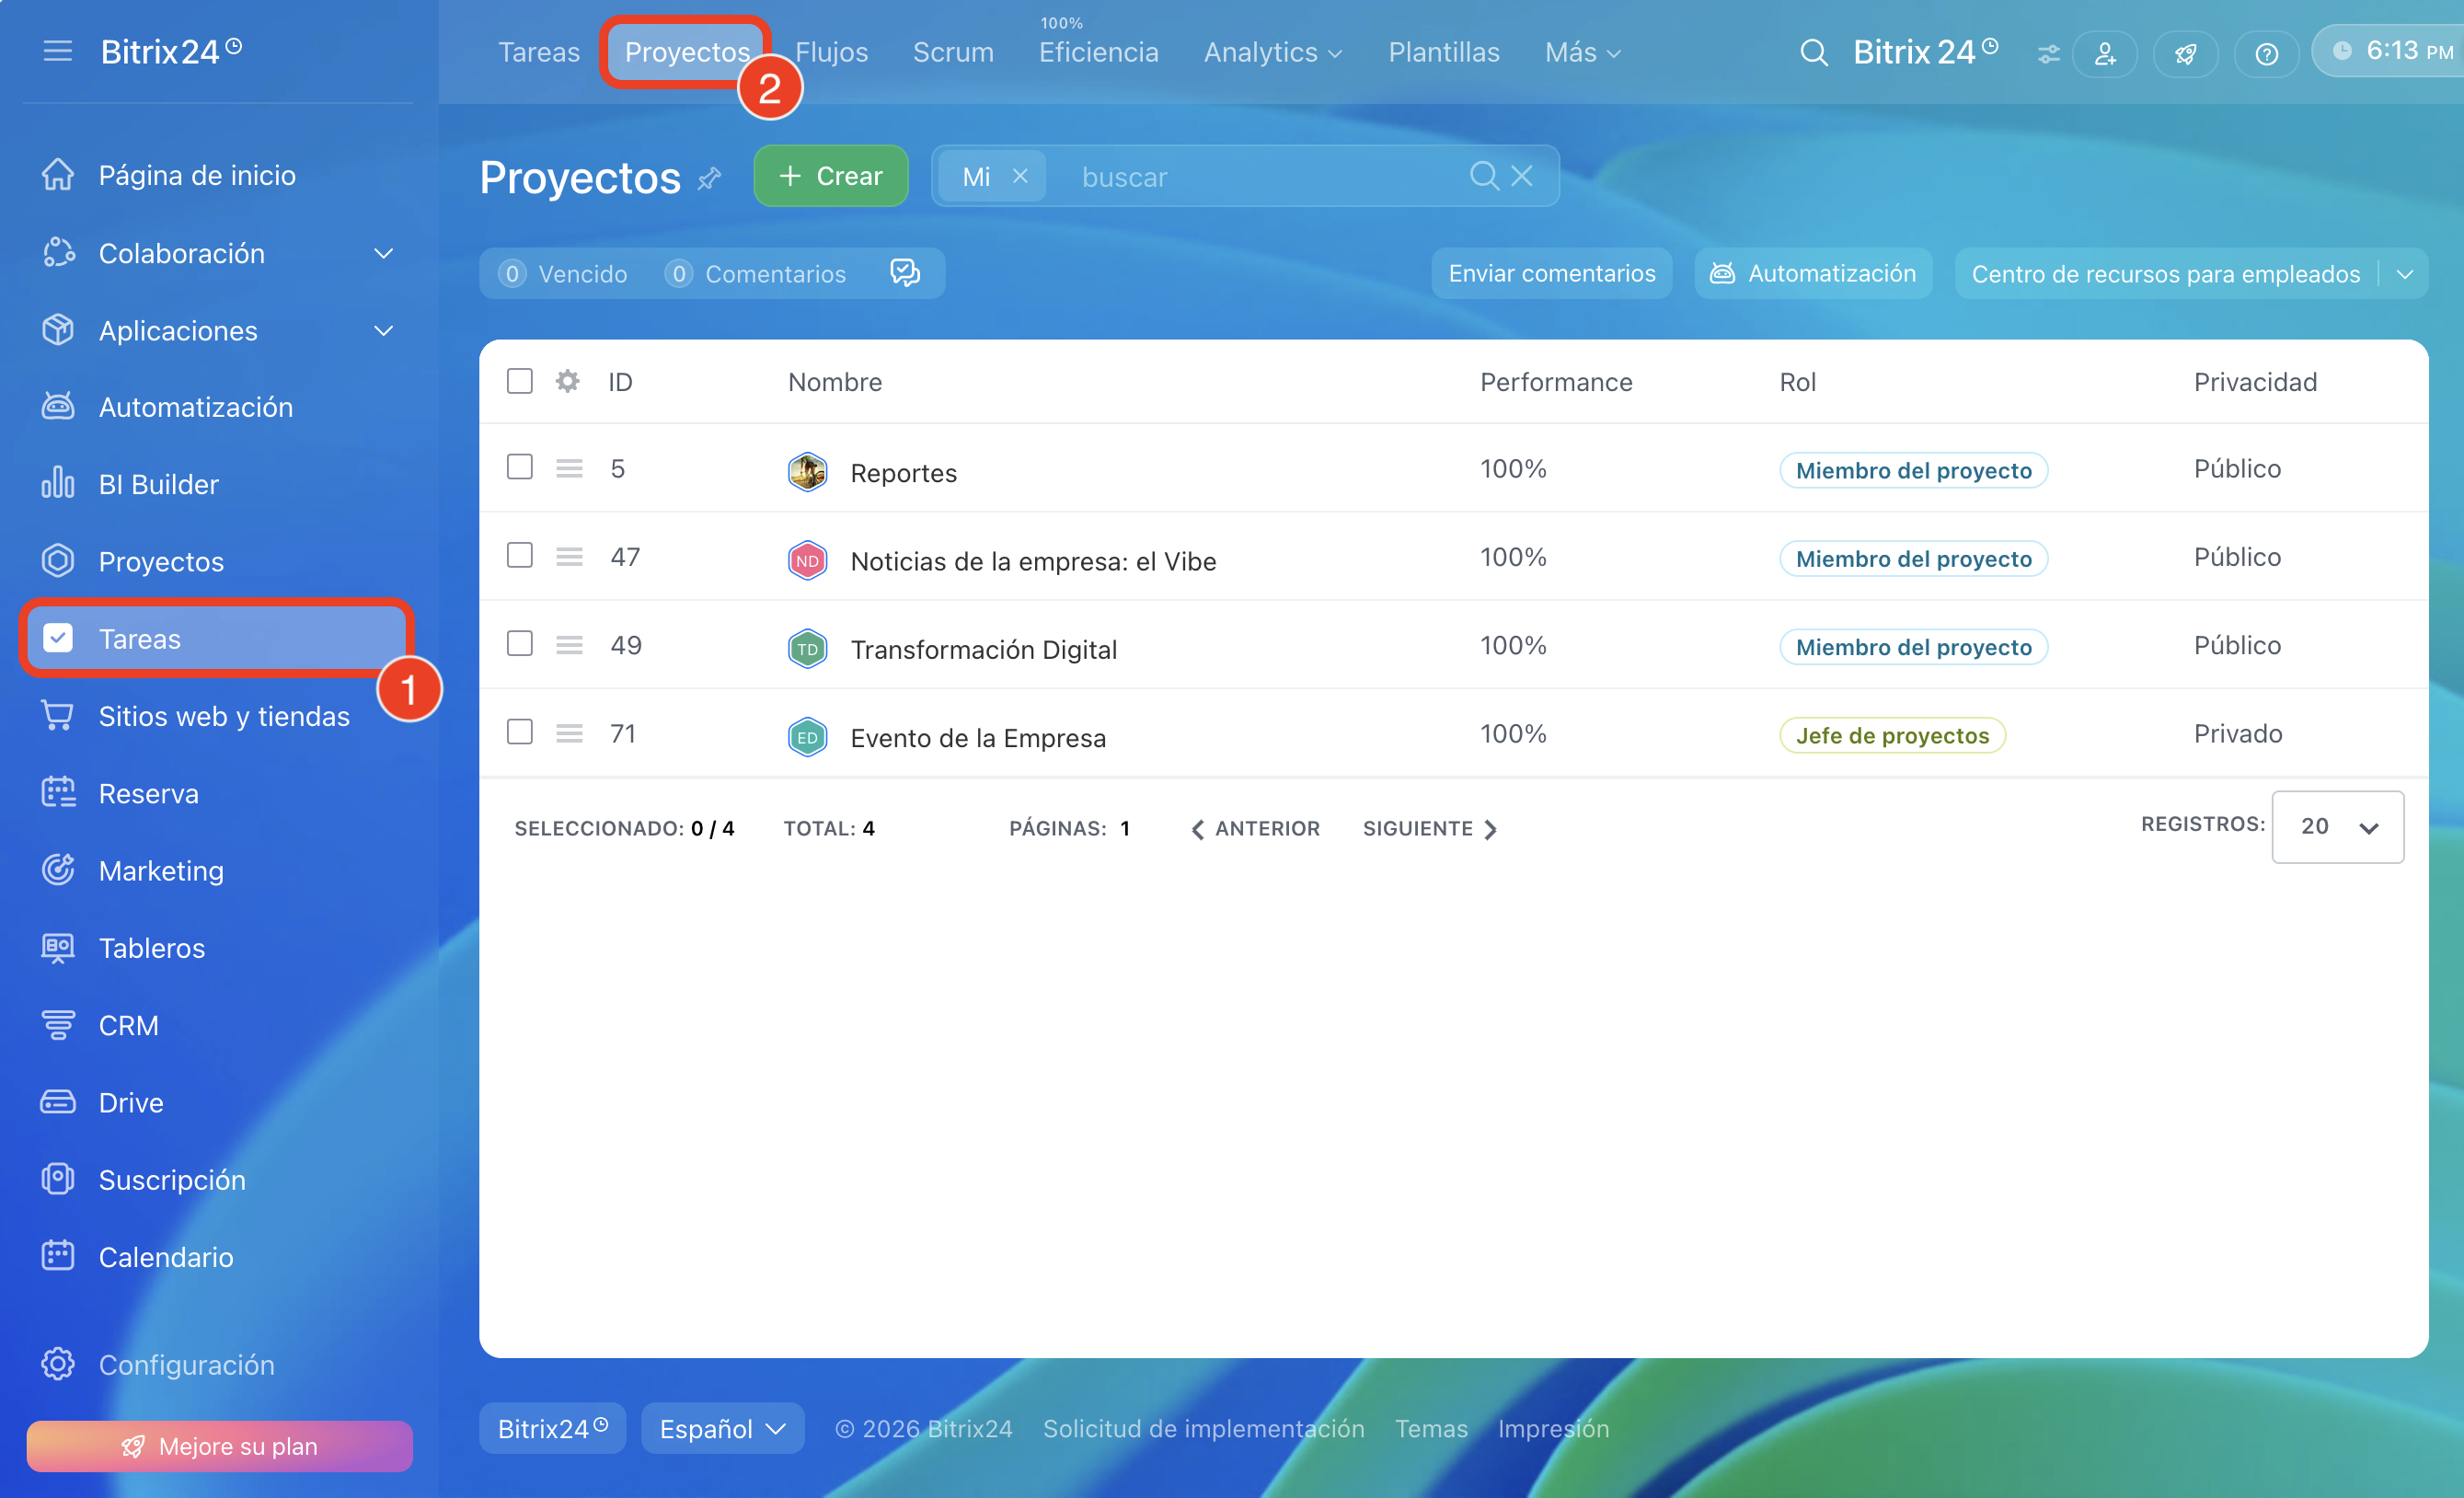This screenshot has width=2464, height=1498.
Task: Tick the checkbox for Transformación Digital
Action: click(519, 643)
